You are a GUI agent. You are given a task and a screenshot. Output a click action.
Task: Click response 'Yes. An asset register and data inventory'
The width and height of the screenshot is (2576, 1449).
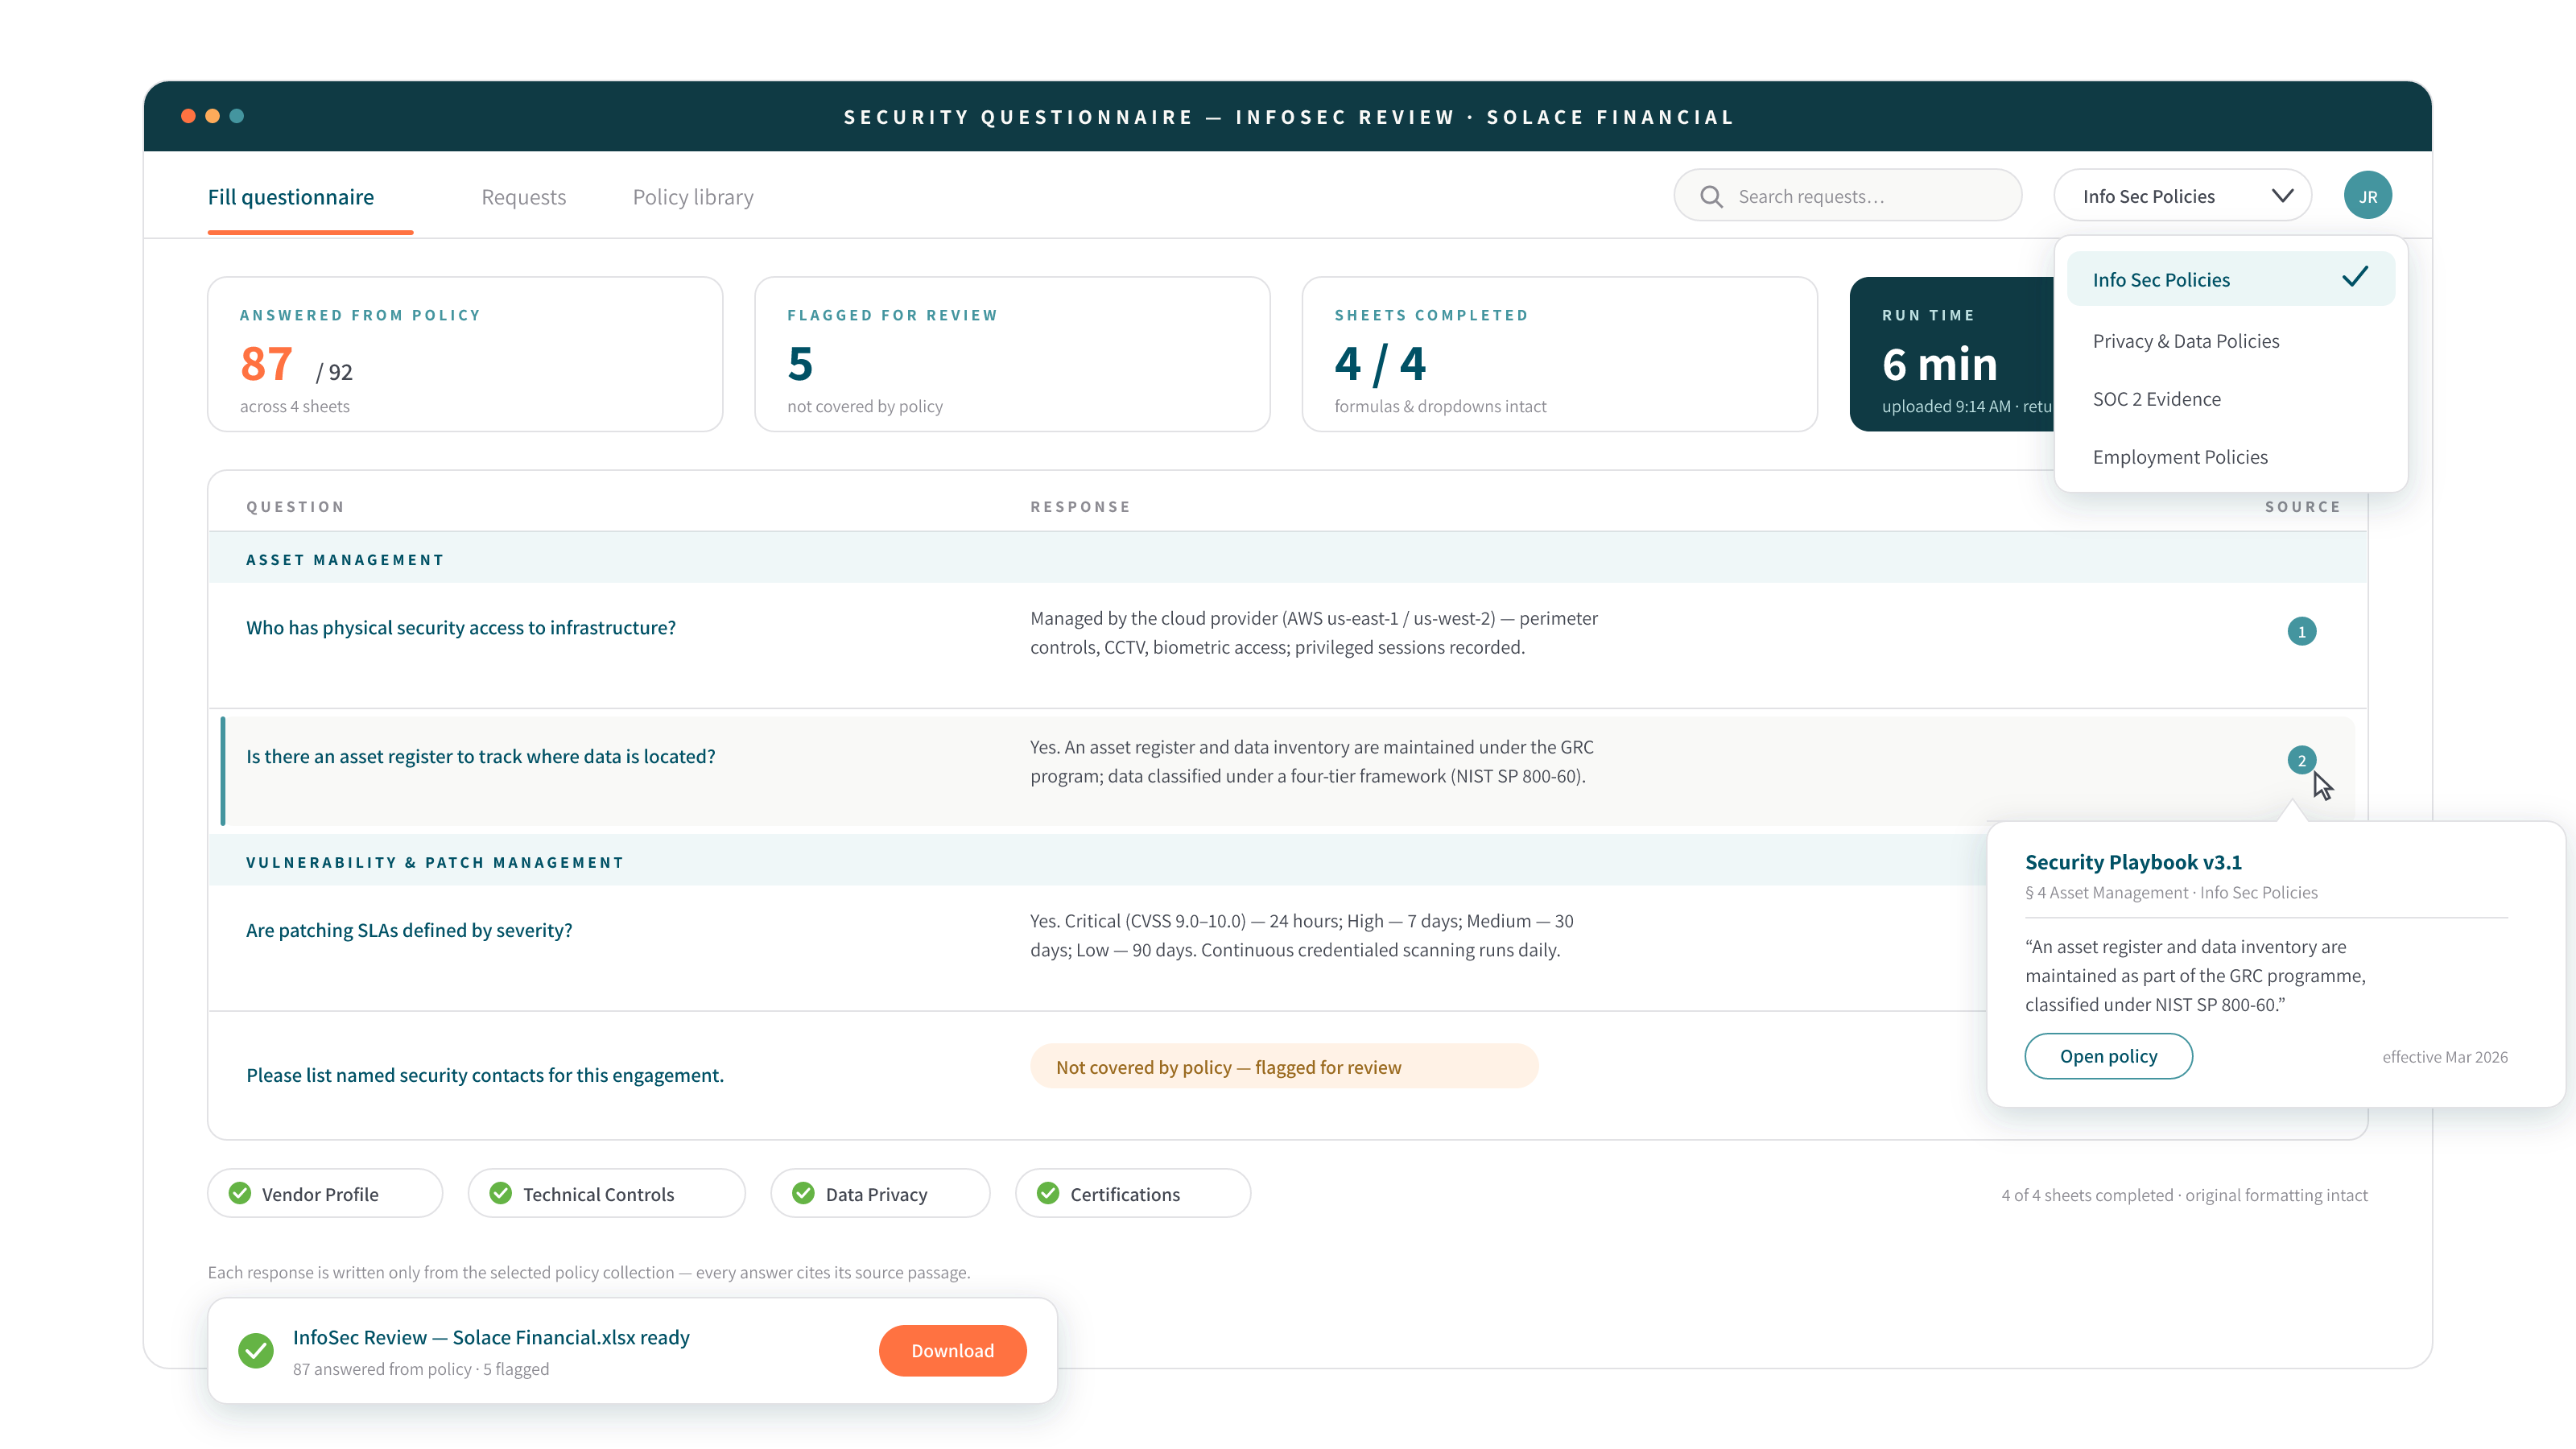click(x=1311, y=761)
